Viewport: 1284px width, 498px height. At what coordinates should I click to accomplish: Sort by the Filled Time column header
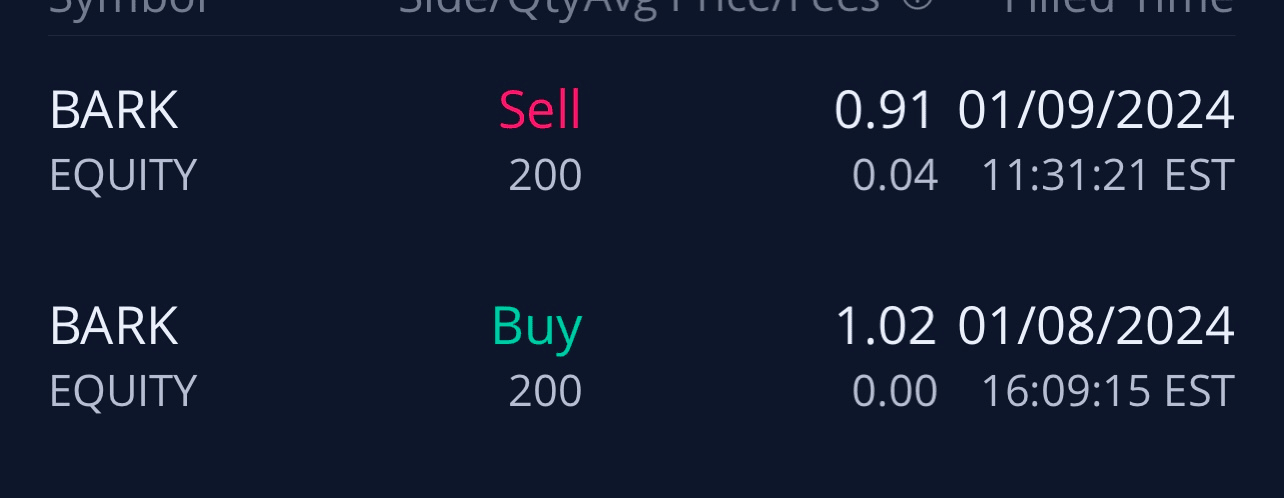[1118, 6]
